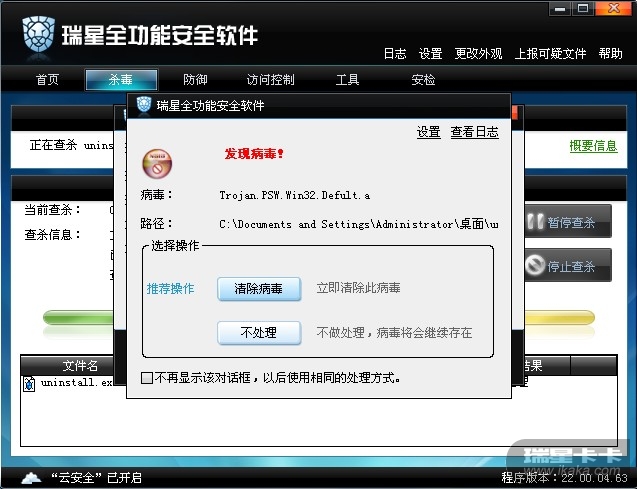The image size is (637, 489).
Task: Click 清除病毒 to remove the virus
Action: click(259, 289)
